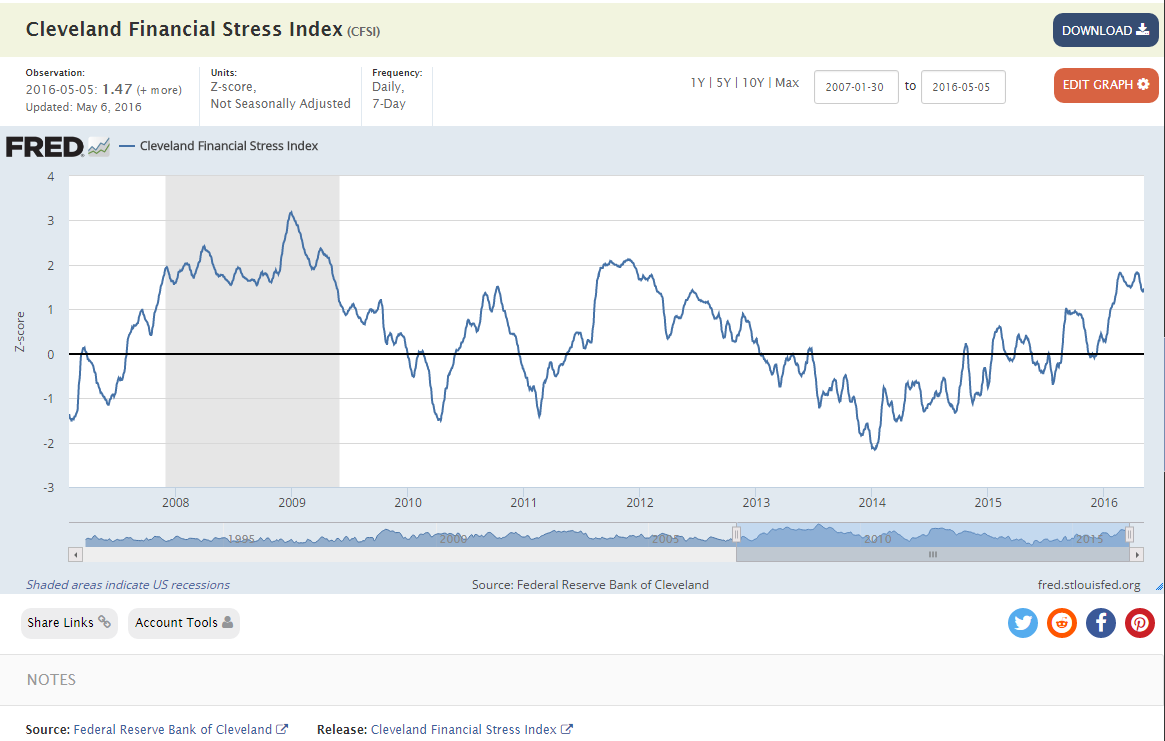Viewport: 1165px width, 741px height.
Task: Click the 'Shaded areas indicate US recessions' note
Action: tap(128, 585)
